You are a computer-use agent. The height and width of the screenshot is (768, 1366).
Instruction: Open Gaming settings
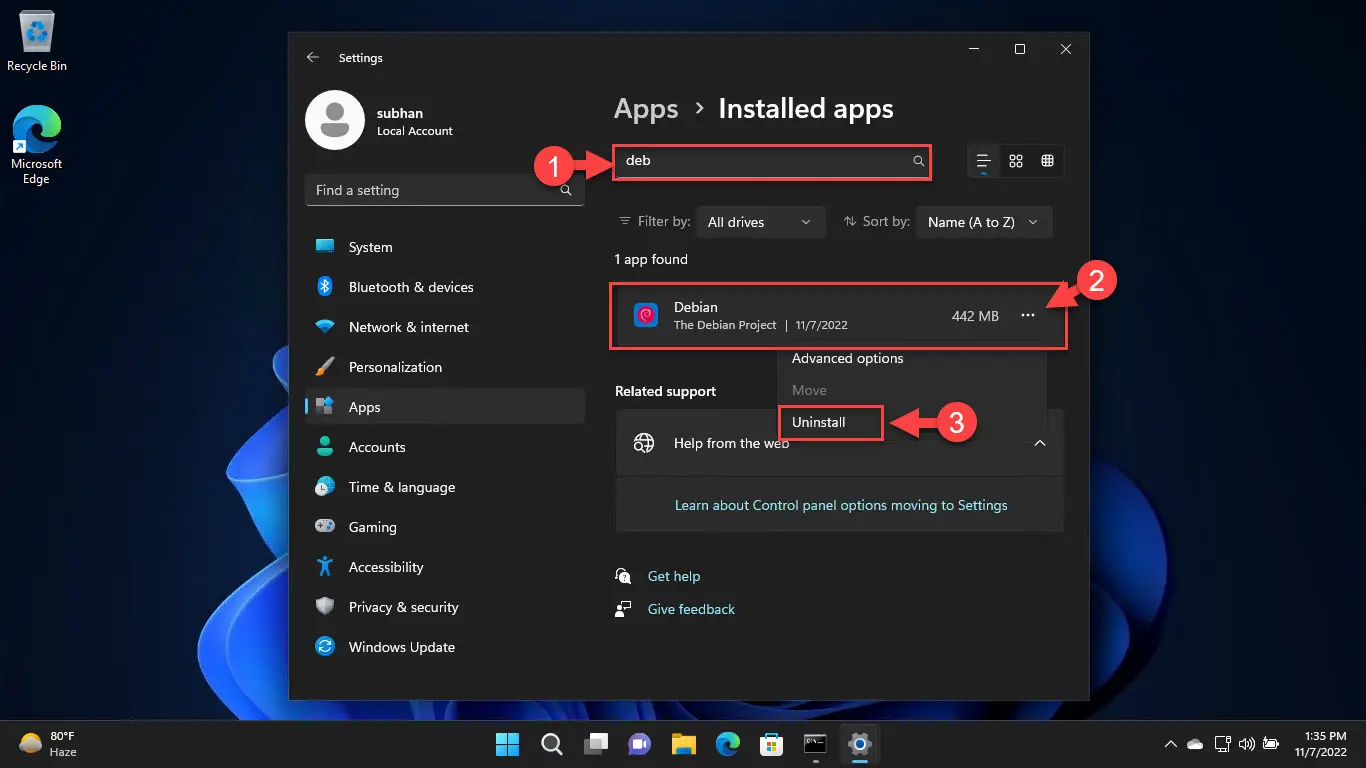click(445, 527)
